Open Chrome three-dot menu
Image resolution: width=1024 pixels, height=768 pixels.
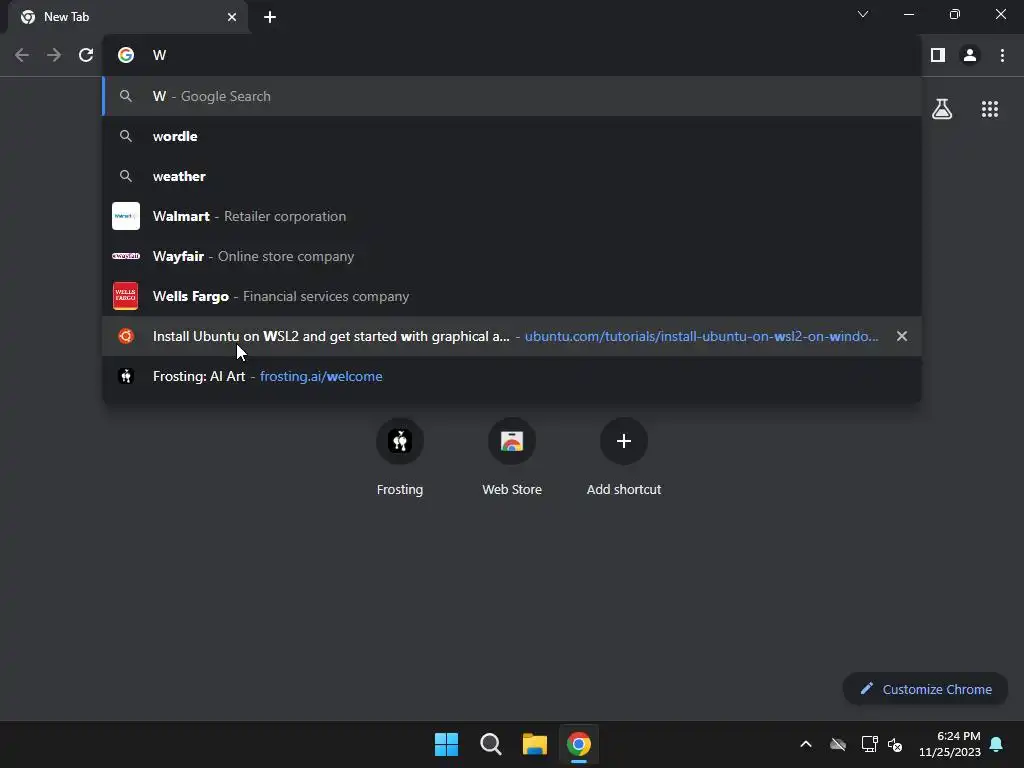pyautogui.click(x=1002, y=55)
